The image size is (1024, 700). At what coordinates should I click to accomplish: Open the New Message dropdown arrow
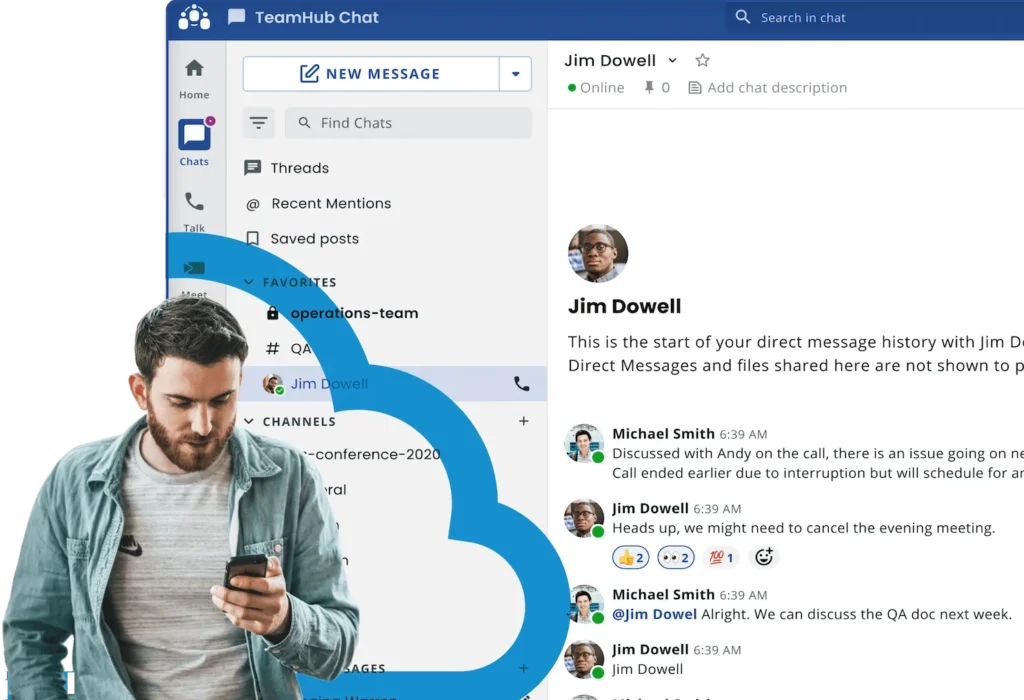[516, 74]
